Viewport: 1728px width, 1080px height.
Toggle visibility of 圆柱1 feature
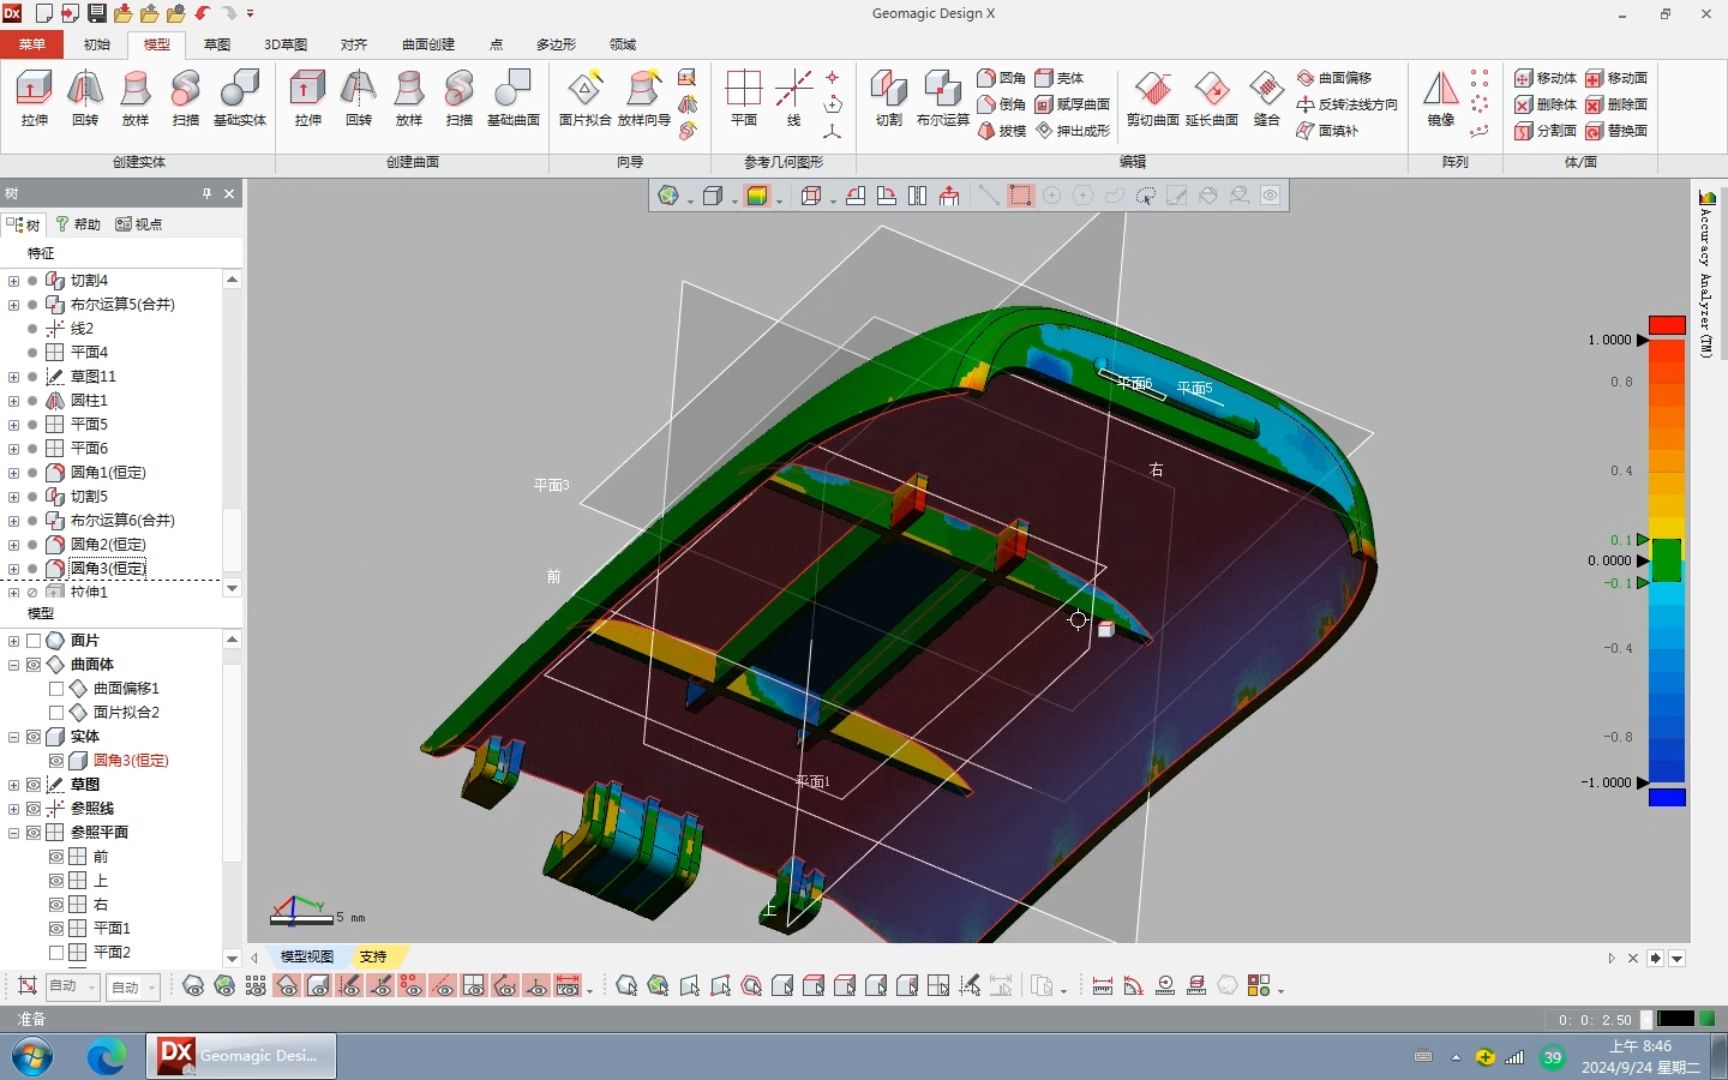[x=33, y=400]
